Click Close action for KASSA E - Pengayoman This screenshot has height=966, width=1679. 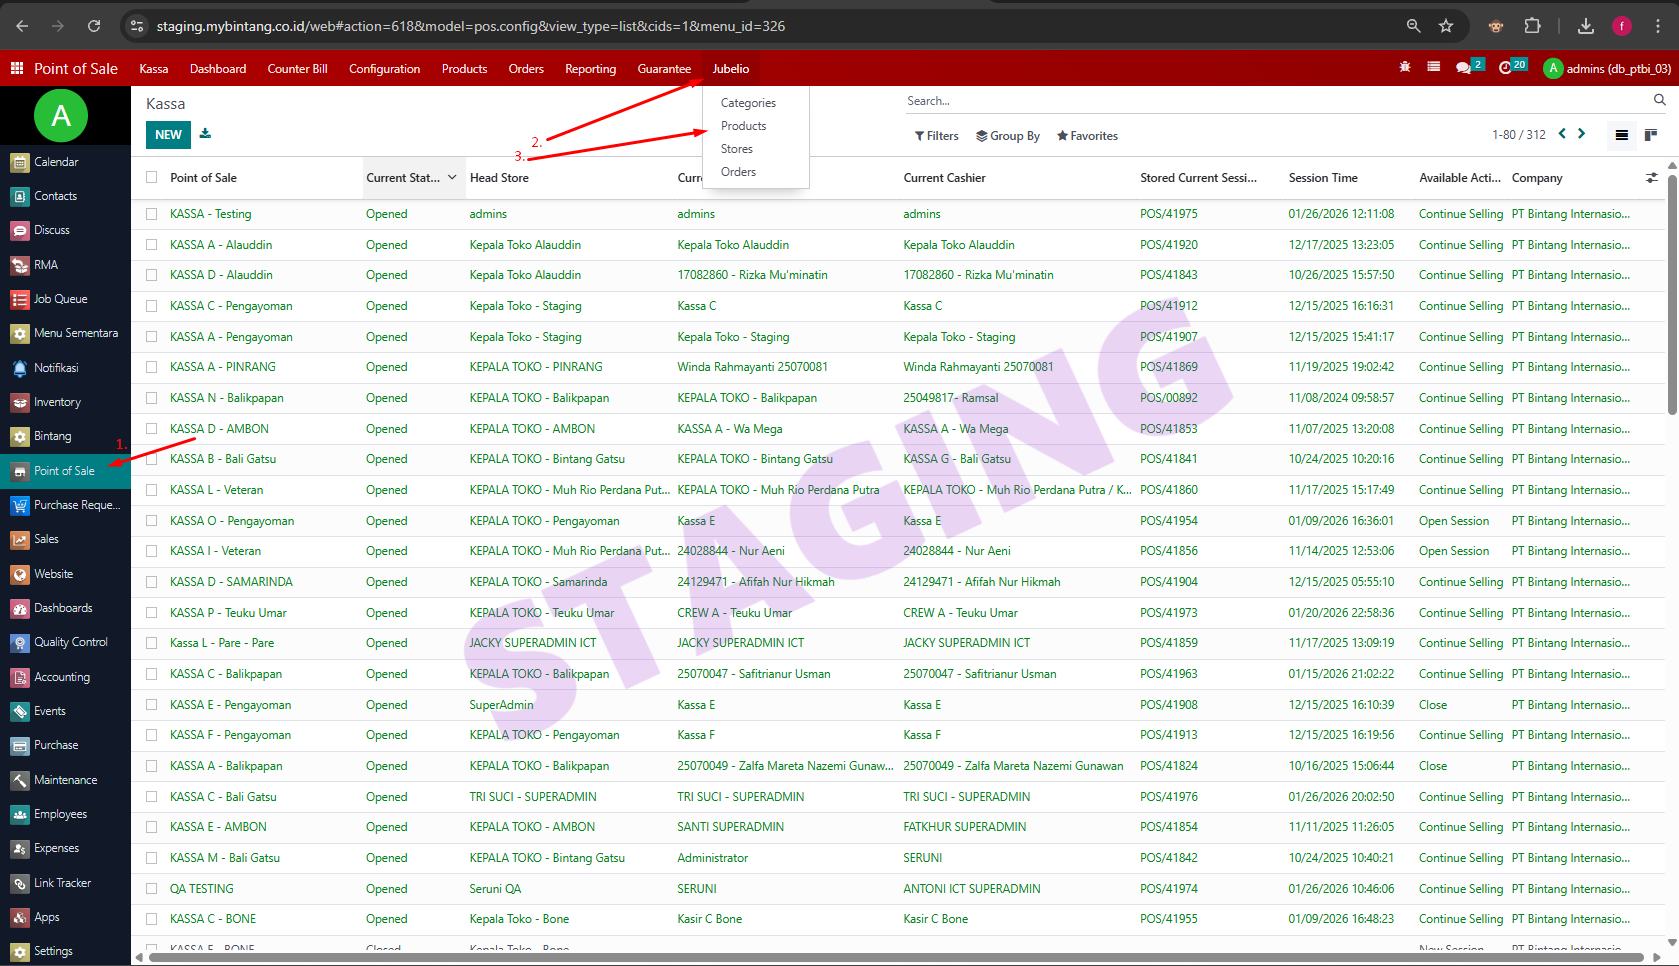[x=1433, y=705]
